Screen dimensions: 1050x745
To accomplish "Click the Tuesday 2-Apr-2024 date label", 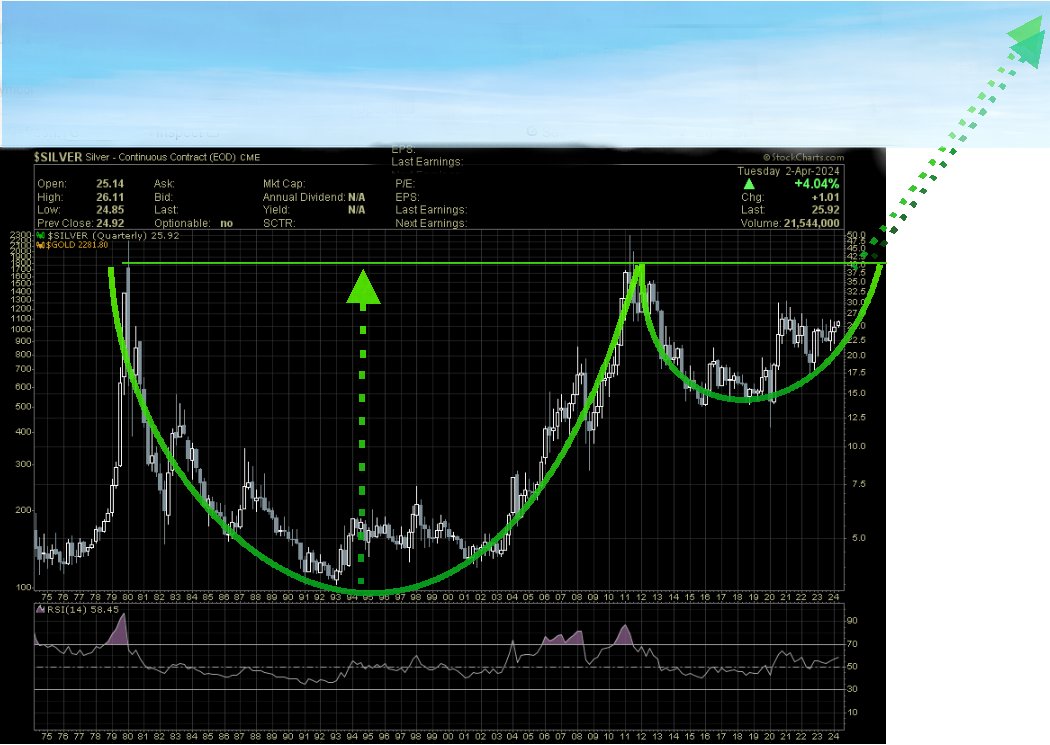I will click(788, 171).
